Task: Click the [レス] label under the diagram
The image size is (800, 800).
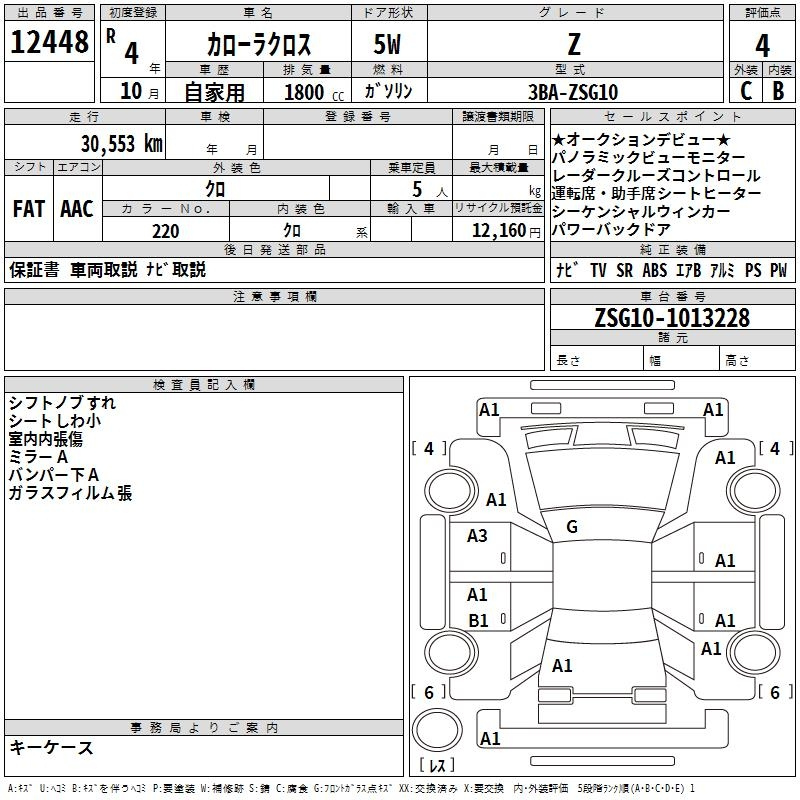Action: (437, 765)
